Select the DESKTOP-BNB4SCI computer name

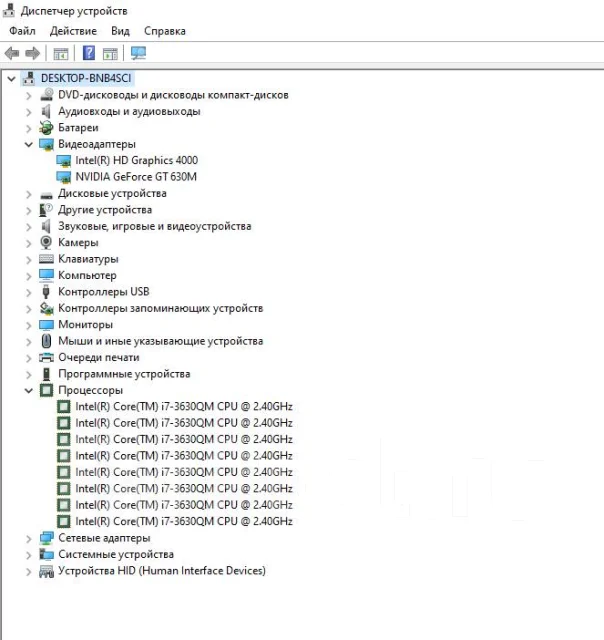(86, 78)
